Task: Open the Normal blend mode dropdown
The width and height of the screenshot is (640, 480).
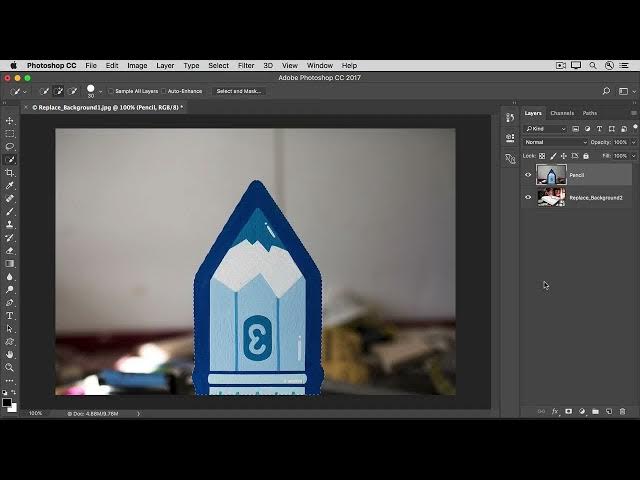Action: click(x=556, y=142)
